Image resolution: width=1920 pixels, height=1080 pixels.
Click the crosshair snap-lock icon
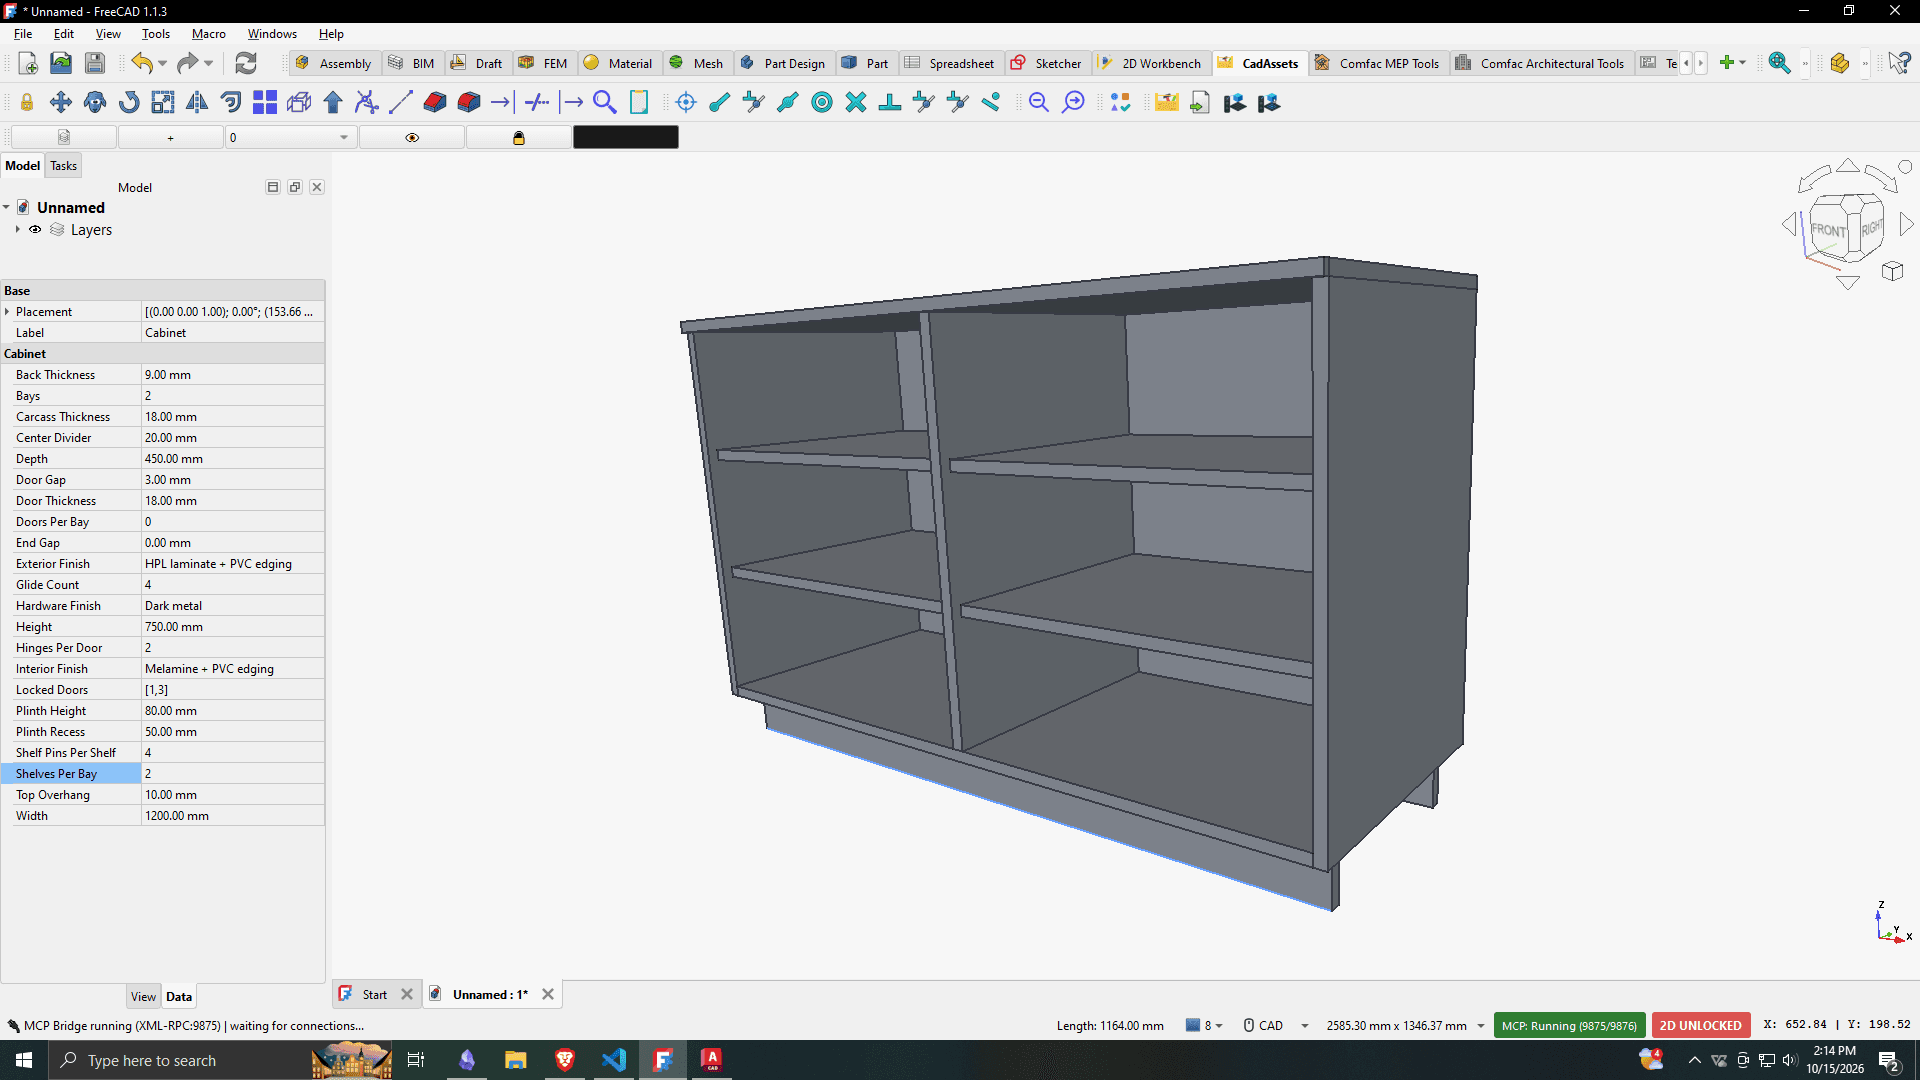pyautogui.click(x=686, y=102)
